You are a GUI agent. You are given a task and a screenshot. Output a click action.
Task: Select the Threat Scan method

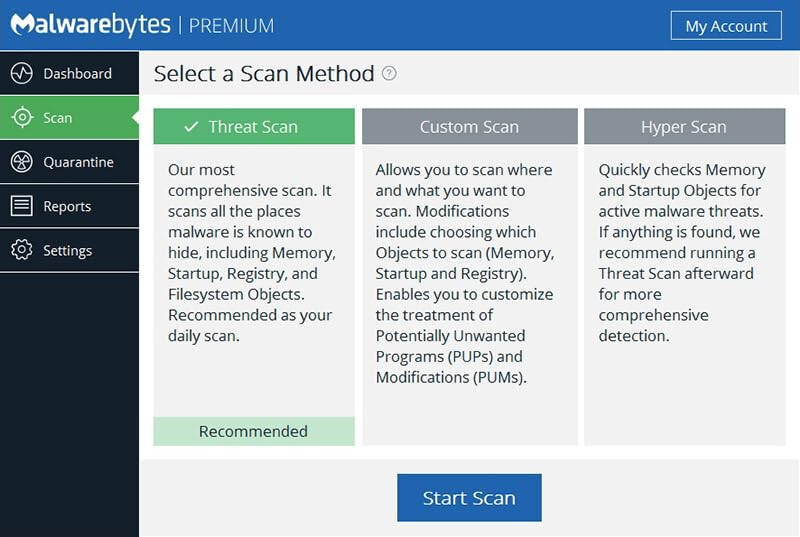point(254,127)
